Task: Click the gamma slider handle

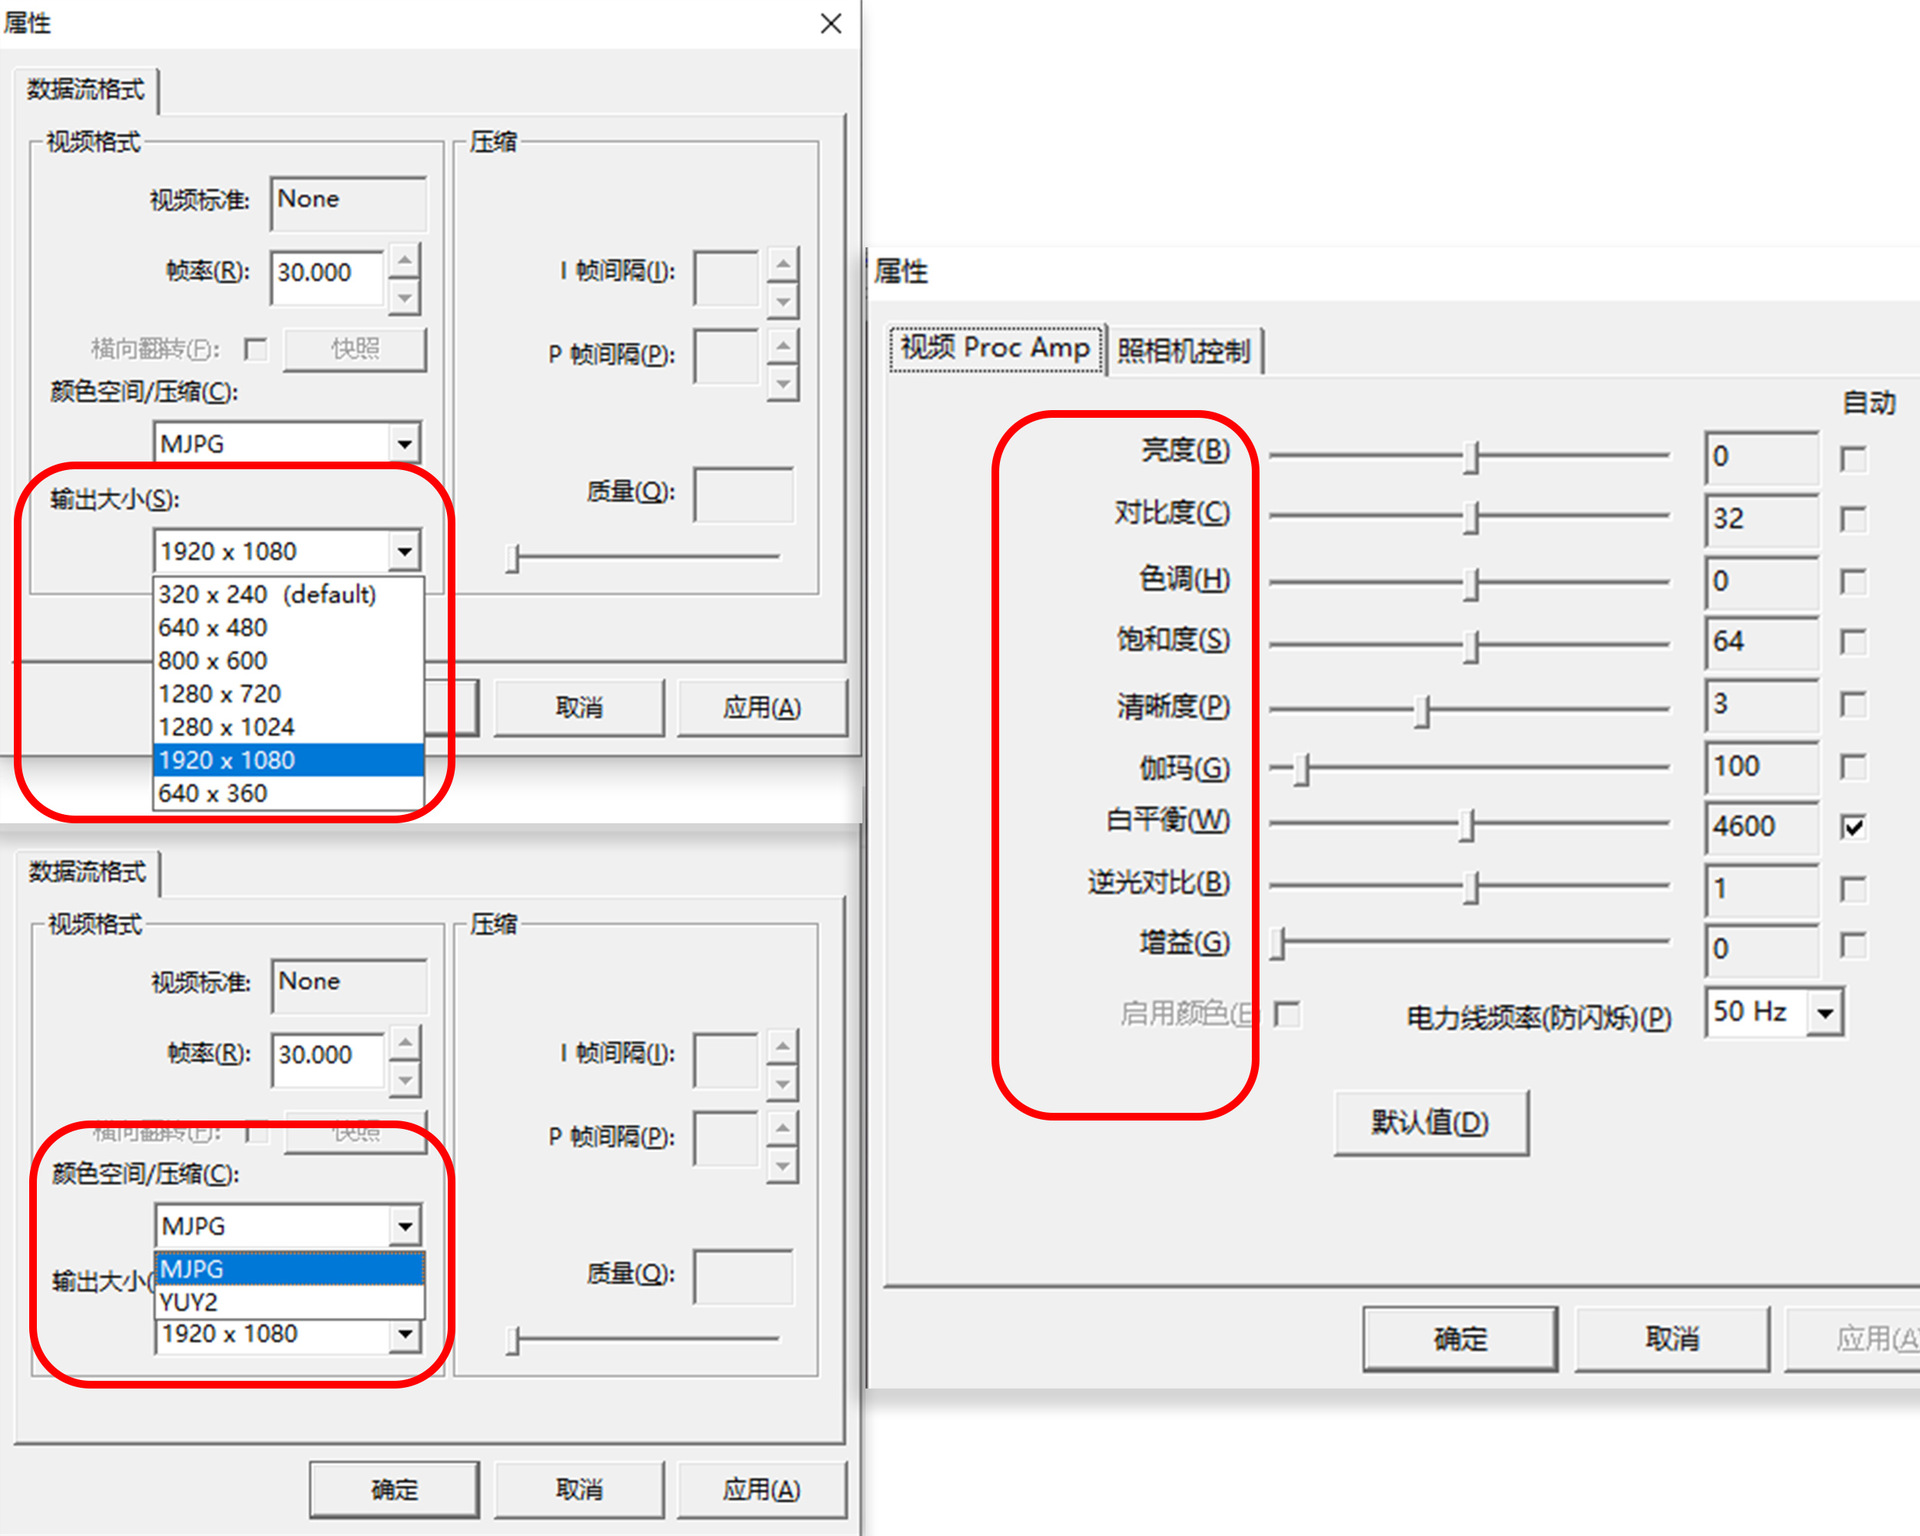Action: pyautogui.click(x=1301, y=769)
